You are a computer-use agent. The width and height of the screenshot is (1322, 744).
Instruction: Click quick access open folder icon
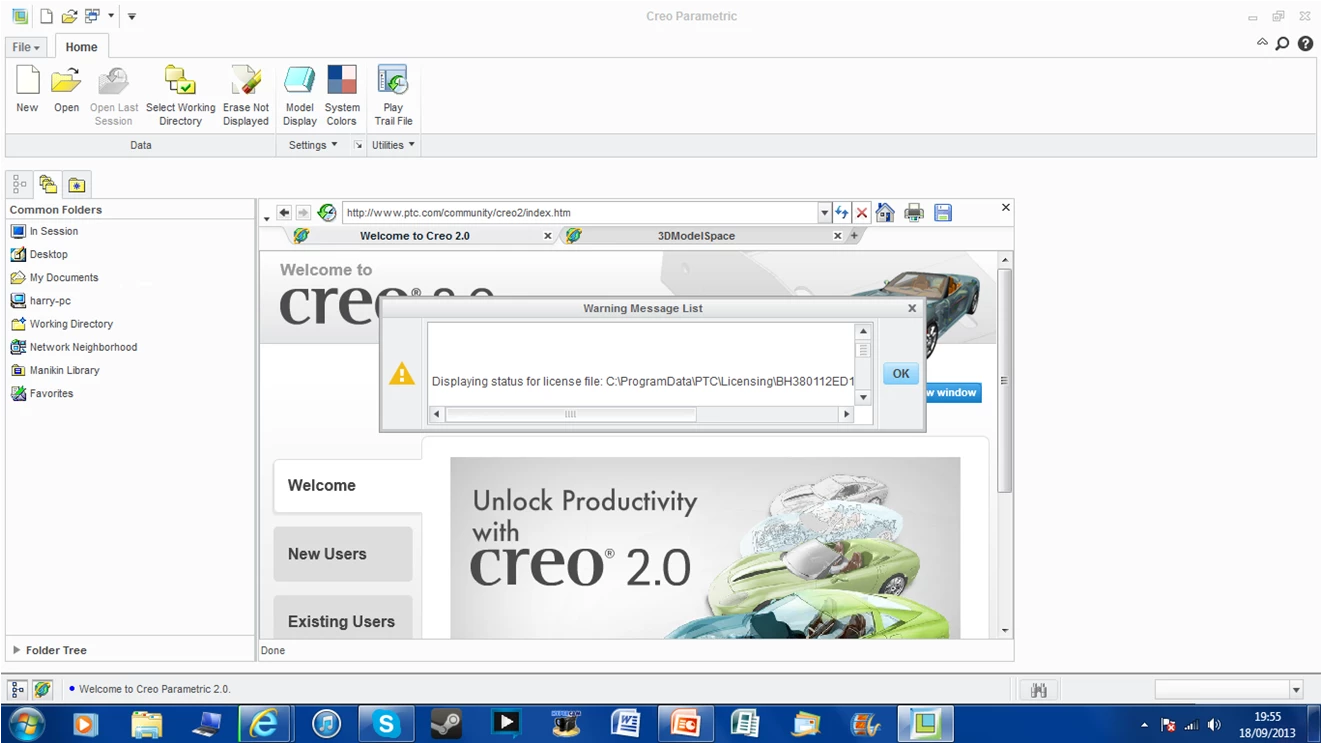69,17
